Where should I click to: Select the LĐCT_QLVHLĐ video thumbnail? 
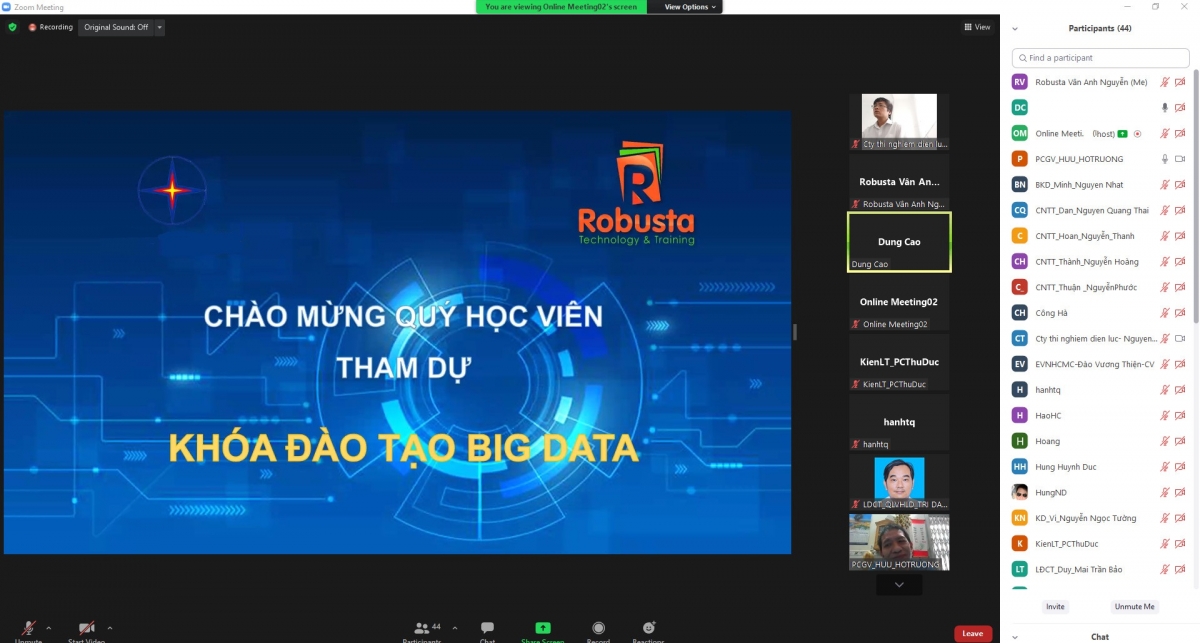[899, 483]
